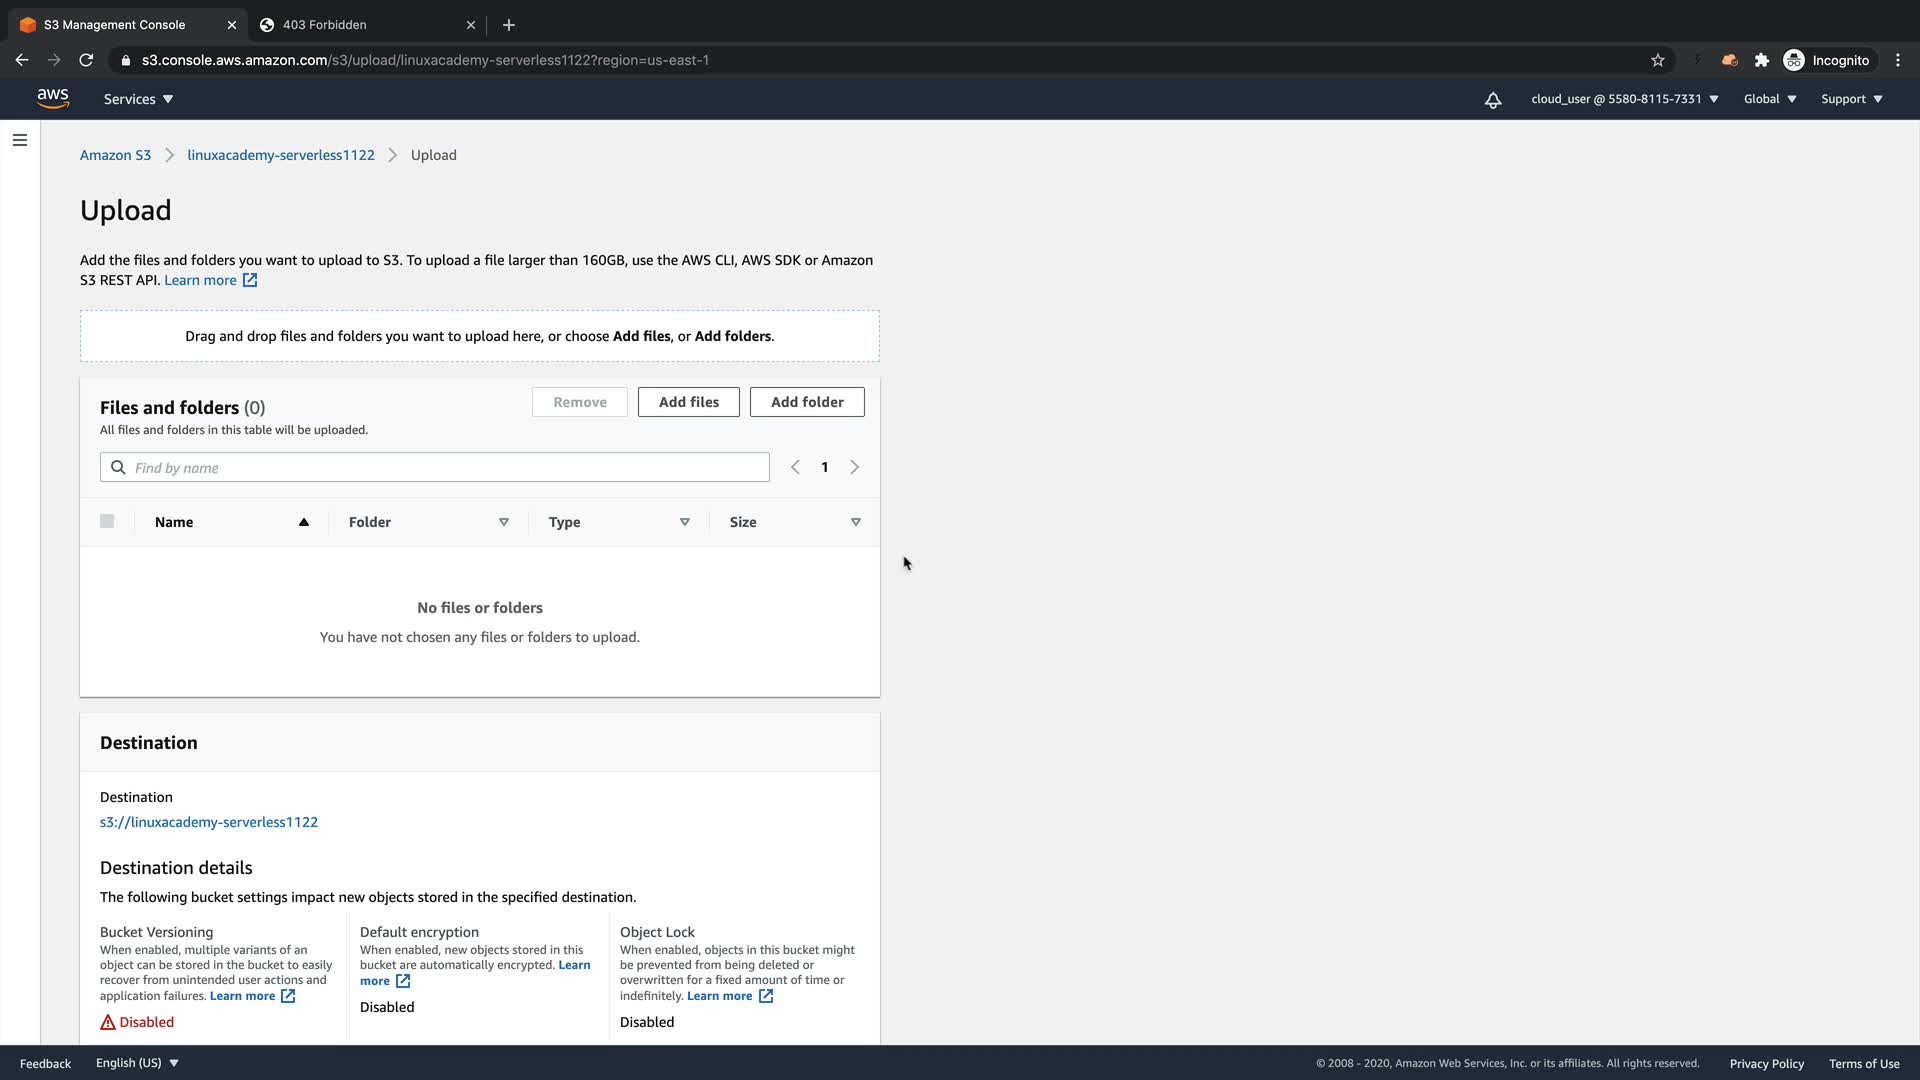Click the Add files button
Screen dimensions: 1920x1080
coord(688,402)
